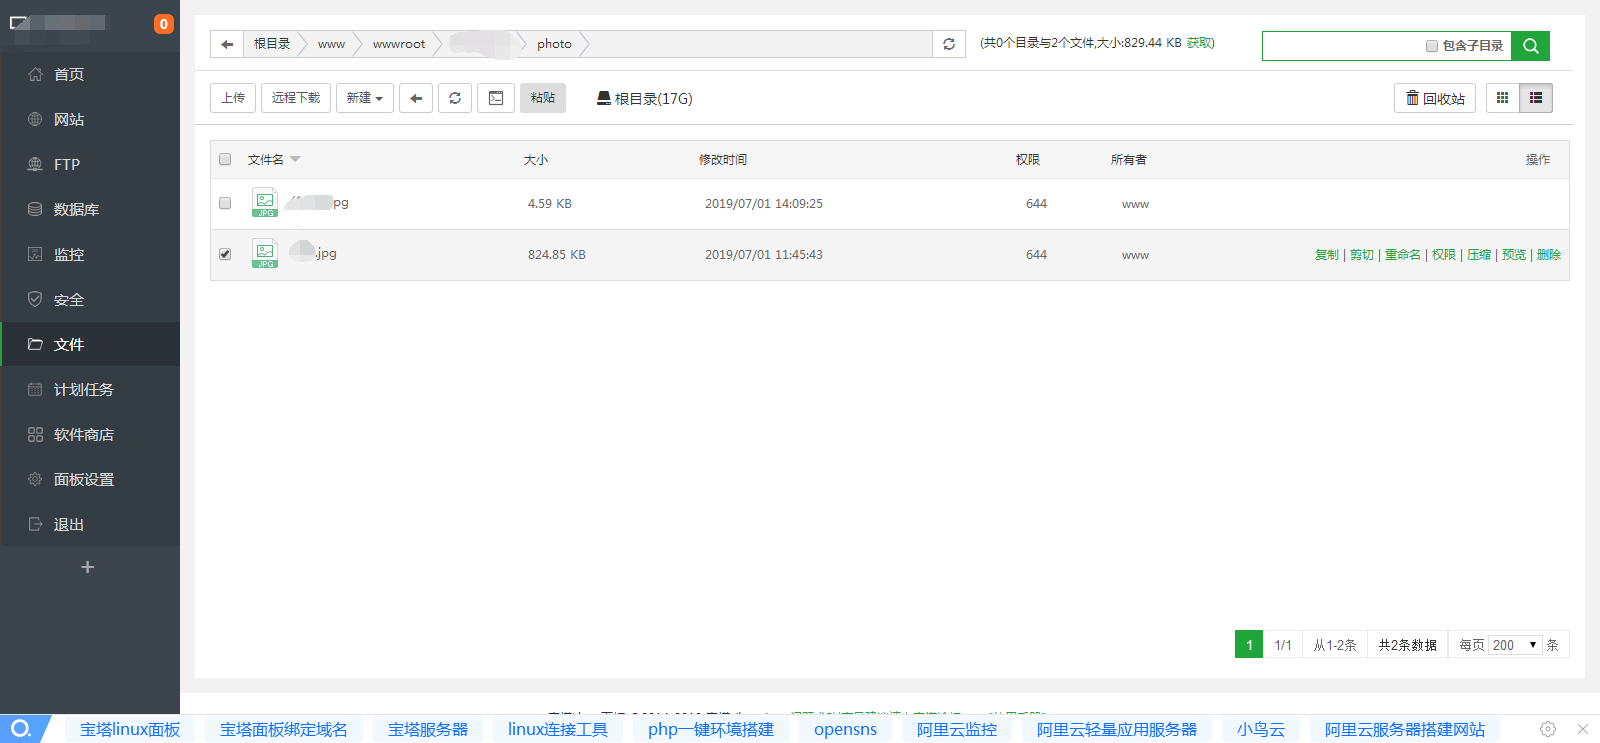Click 复制 for the 824.85 KB file
This screenshot has height=743, width=1600.
pyautogui.click(x=1327, y=255)
